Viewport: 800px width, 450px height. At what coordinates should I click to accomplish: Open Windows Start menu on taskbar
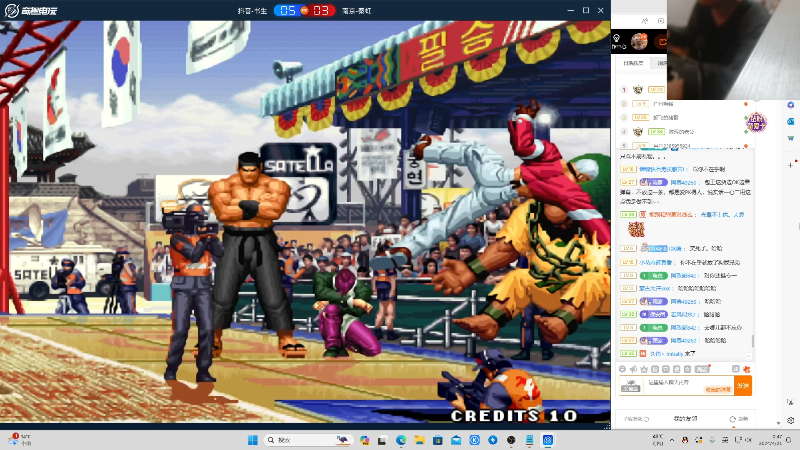click(253, 440)
